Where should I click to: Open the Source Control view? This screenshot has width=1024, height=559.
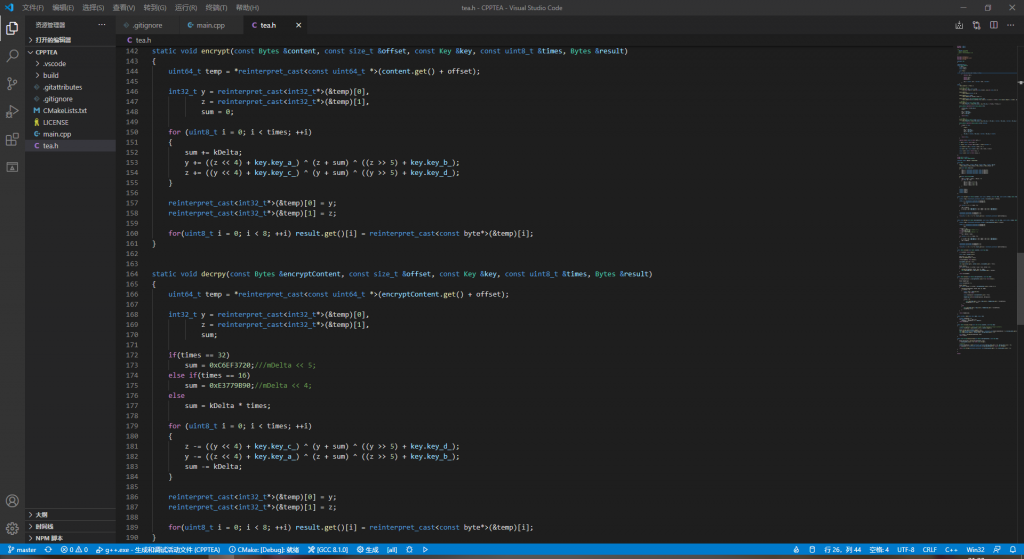(12, 84)
